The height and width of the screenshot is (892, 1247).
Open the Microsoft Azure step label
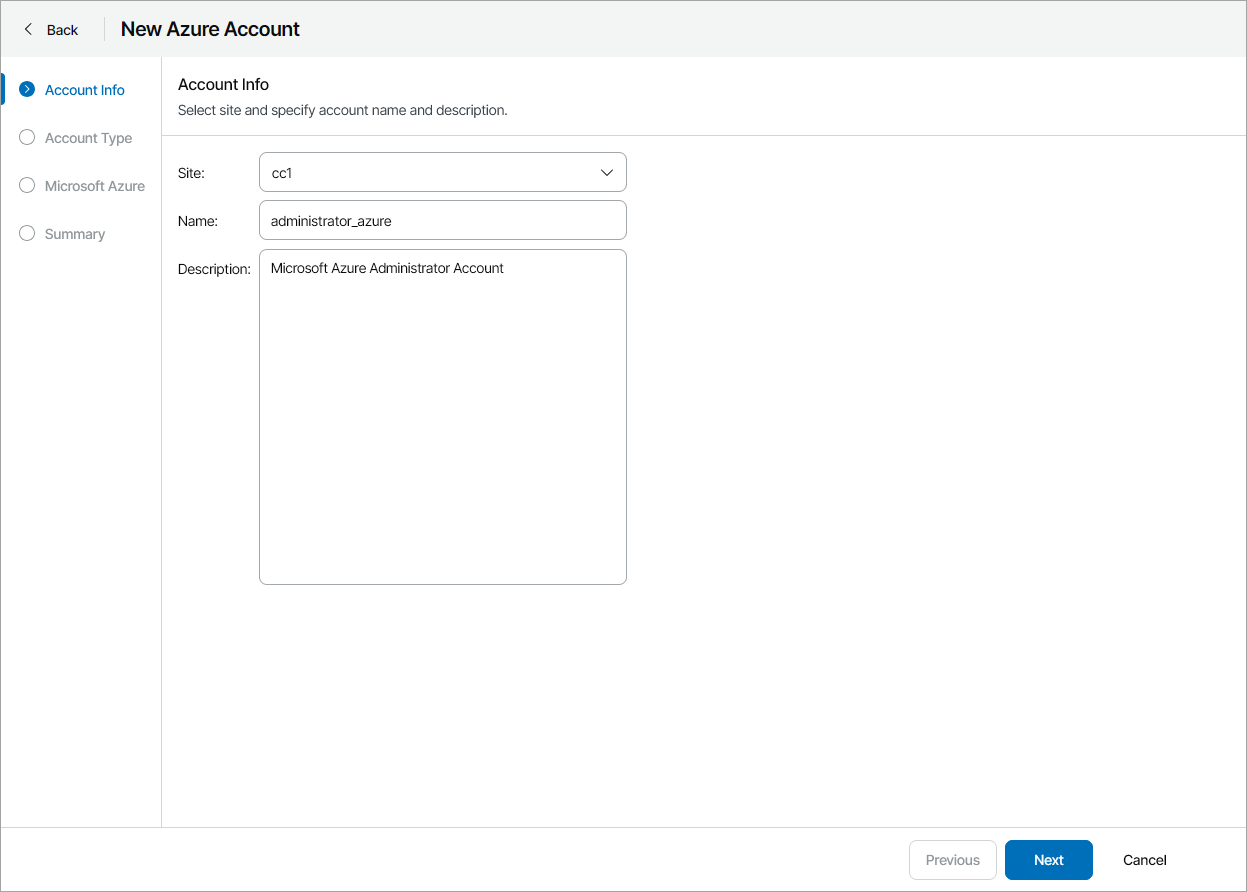(95, 186)
